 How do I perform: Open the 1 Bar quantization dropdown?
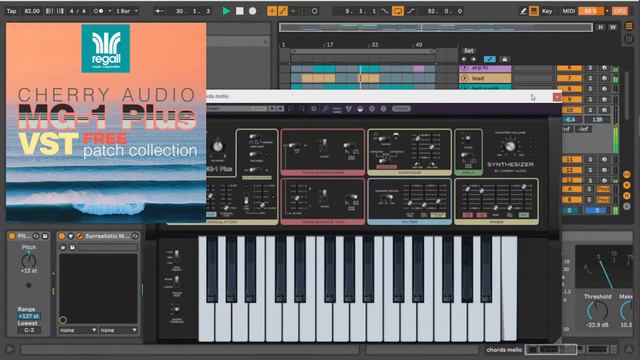[127, 11]
